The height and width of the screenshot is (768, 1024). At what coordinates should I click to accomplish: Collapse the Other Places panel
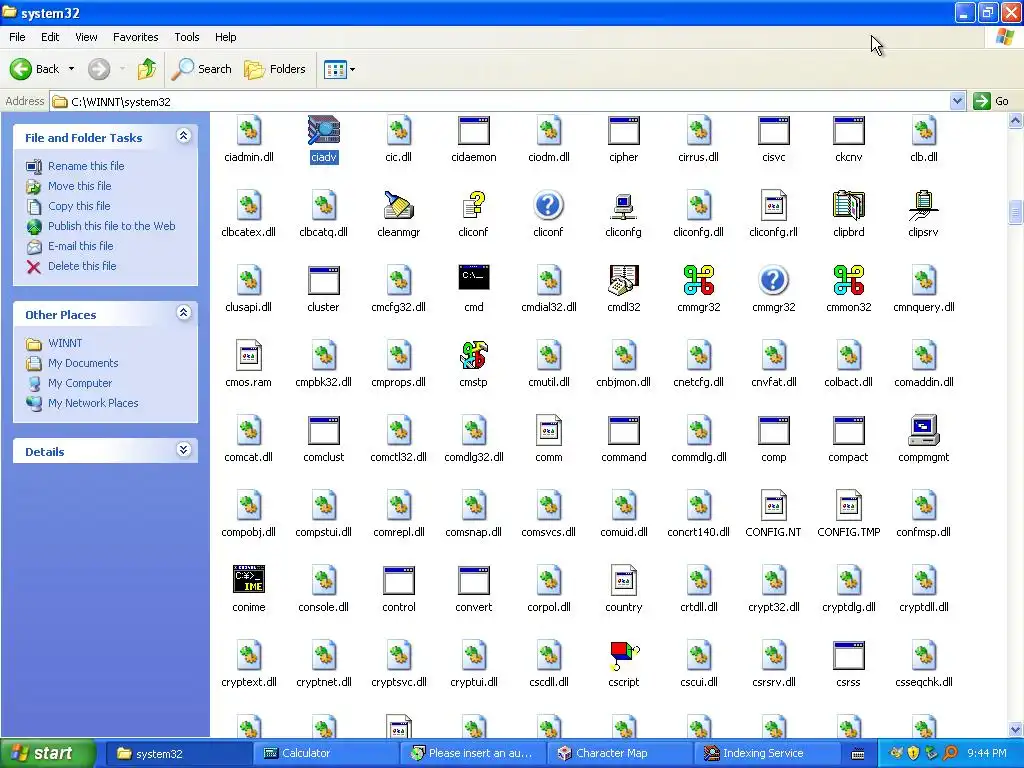click(x=184, y=313)
